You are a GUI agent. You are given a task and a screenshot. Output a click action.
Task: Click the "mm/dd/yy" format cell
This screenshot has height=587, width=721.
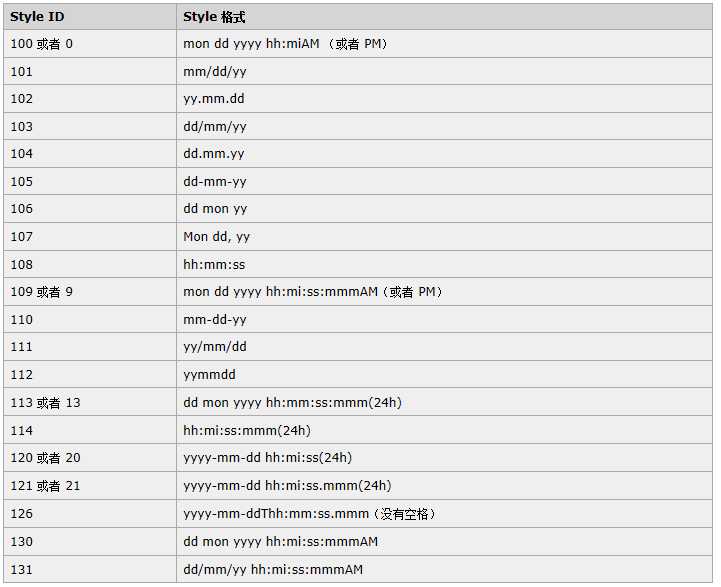point(215,72)
